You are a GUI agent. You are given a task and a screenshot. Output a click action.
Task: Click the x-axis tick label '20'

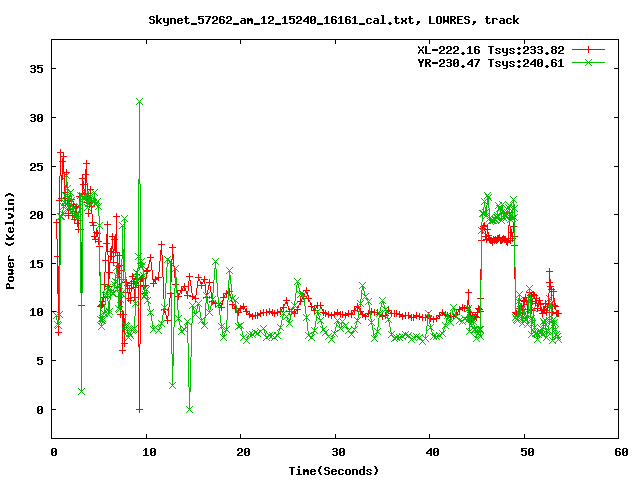point(243,452)
